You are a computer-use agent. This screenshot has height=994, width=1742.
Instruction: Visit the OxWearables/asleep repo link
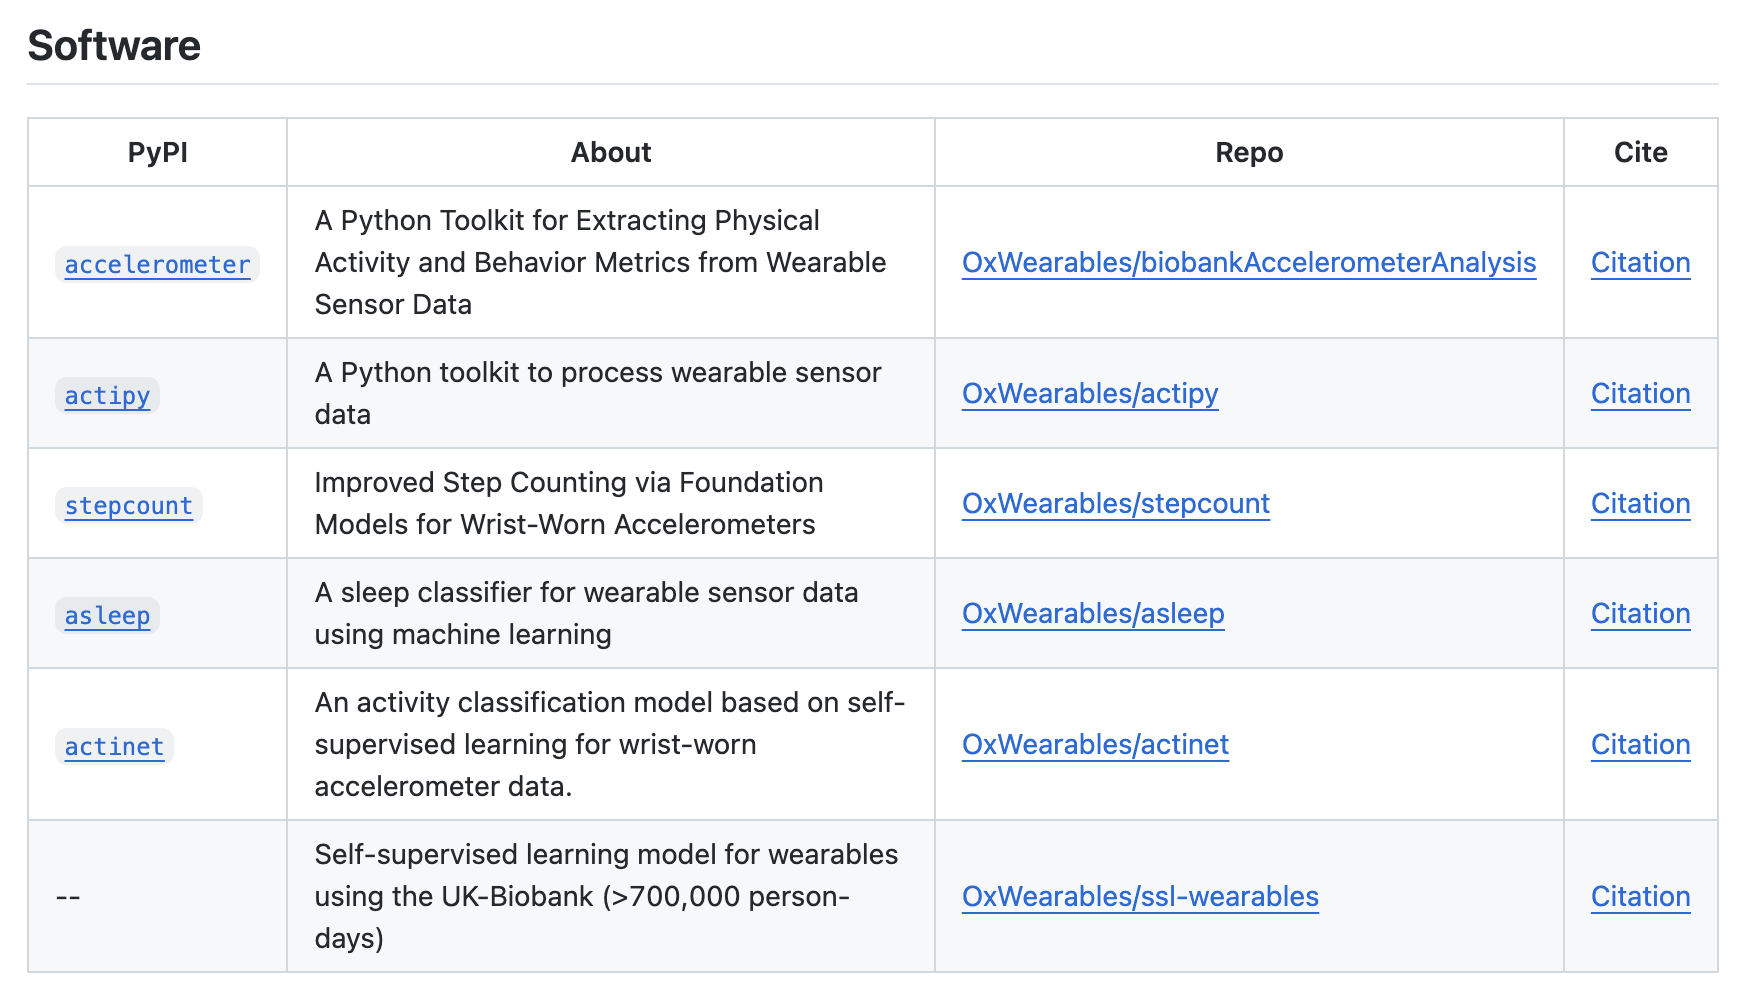1093,614
